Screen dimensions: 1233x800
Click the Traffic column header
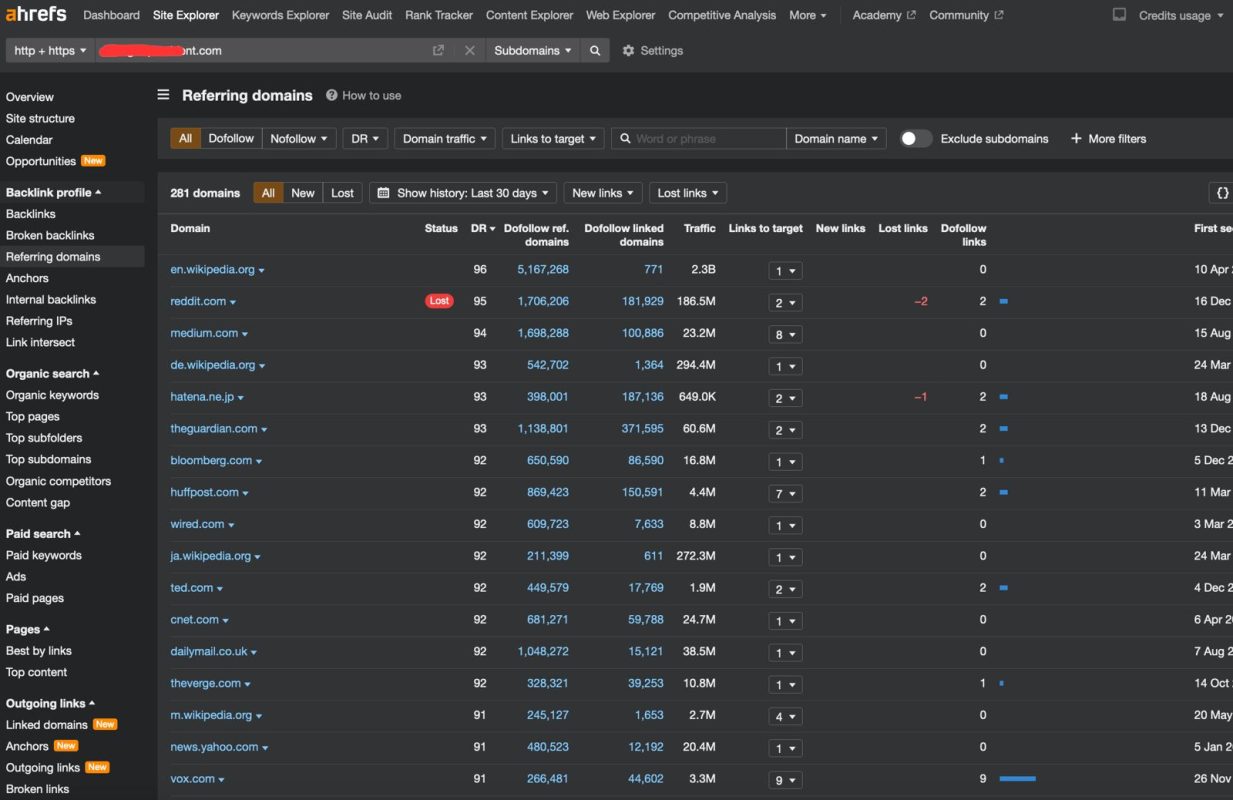point(700,229)
